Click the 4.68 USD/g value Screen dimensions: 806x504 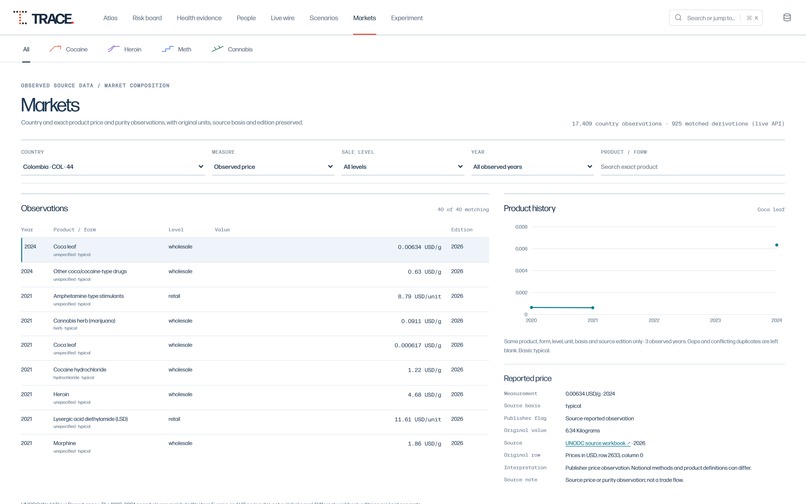(425, 394)
